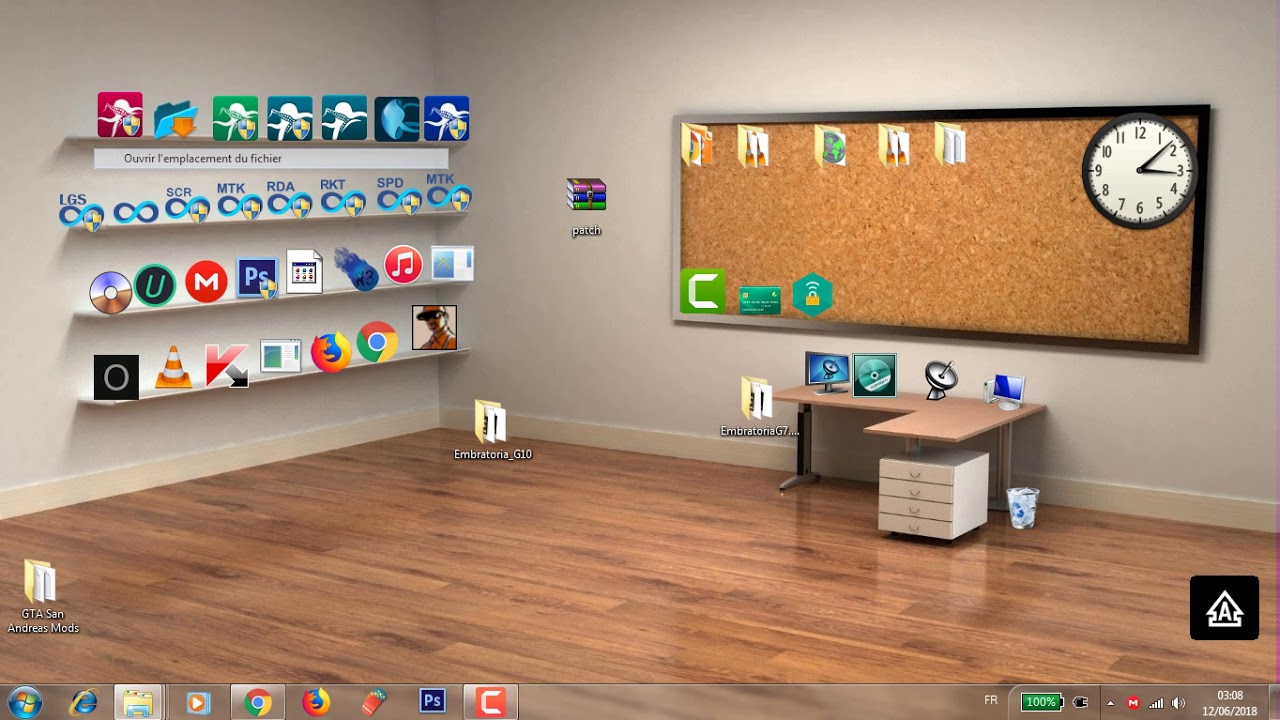Open the standalone satellite dish icon
This screenshot has width=1280, height=720.
[940, 379]
